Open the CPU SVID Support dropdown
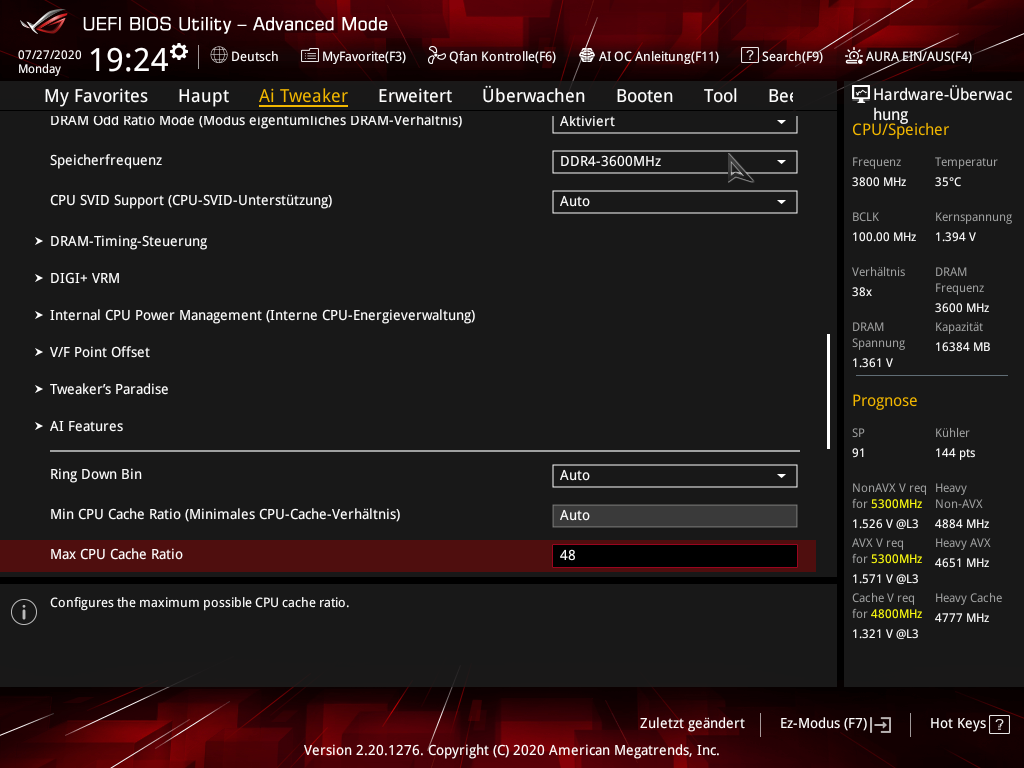Screen dimensions: 1024x768 675,202
